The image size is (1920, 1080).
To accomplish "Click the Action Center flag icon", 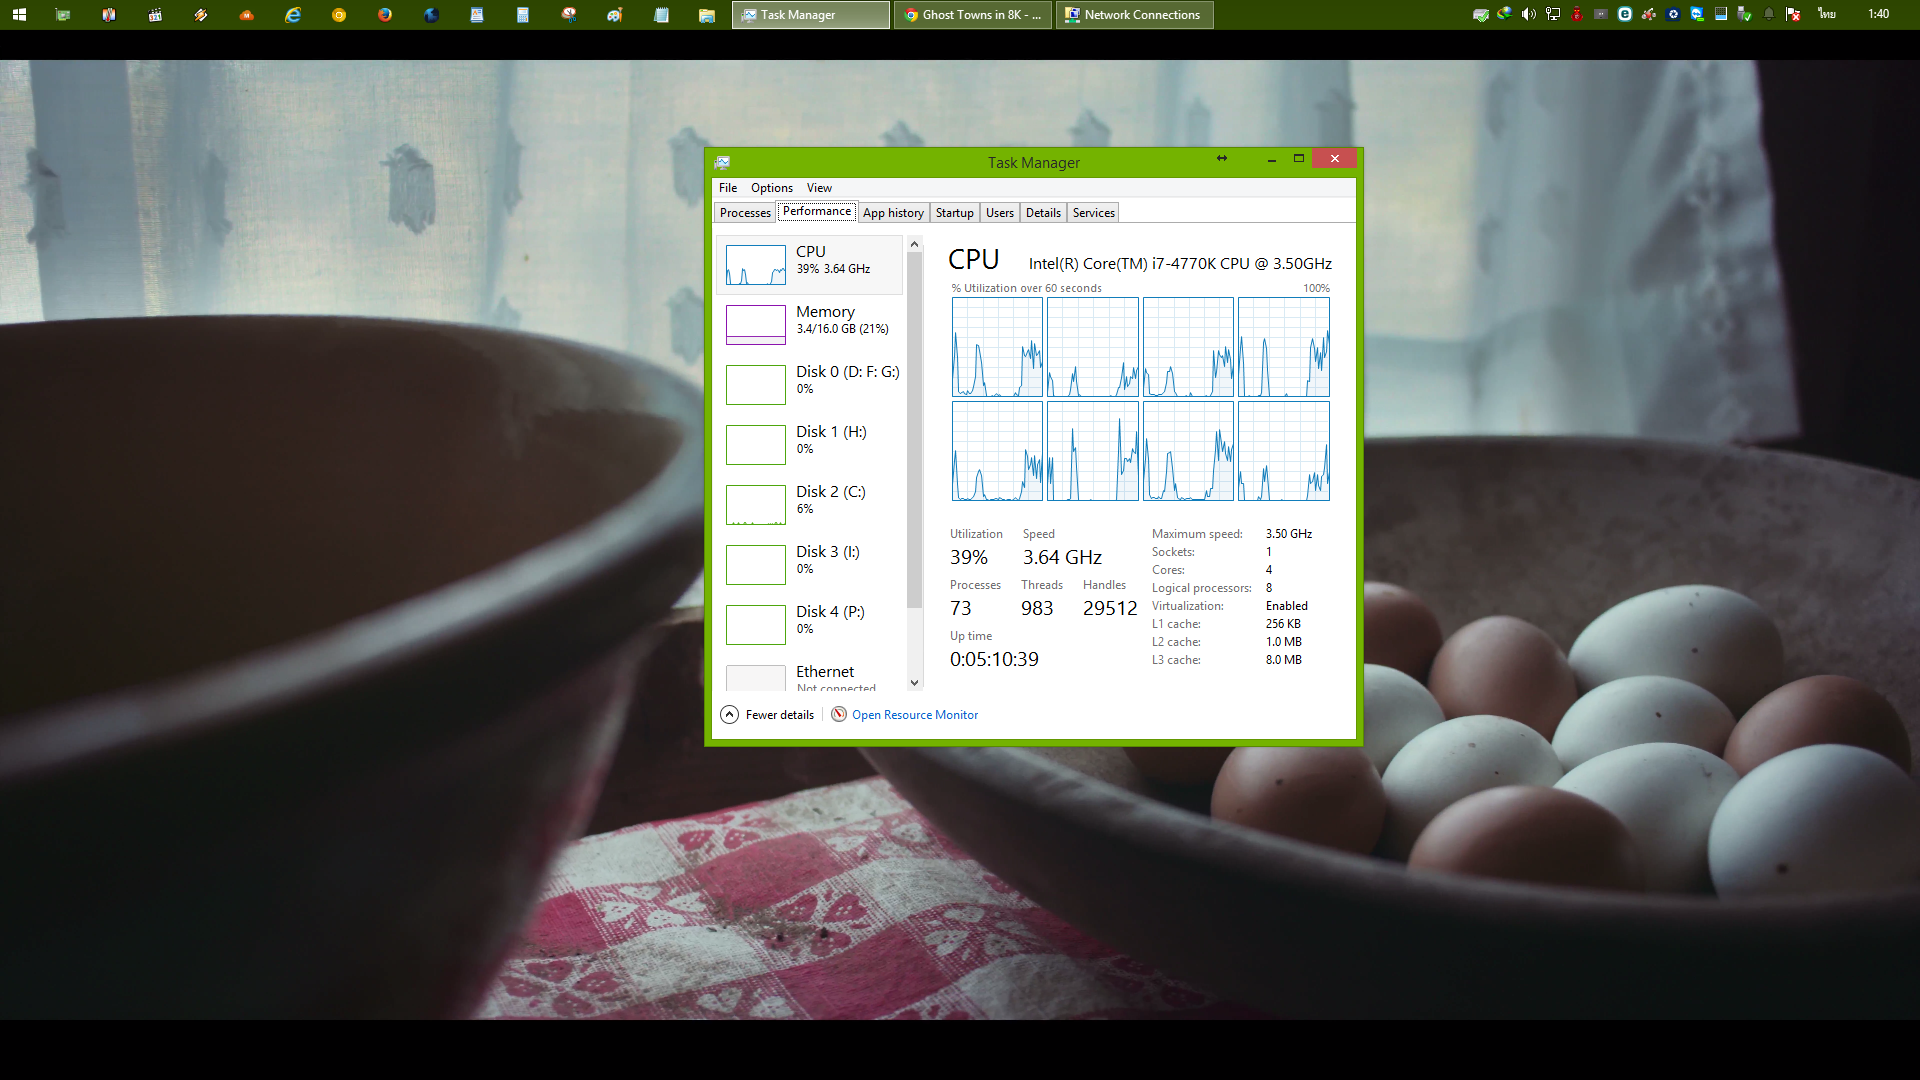I will point(1793,15).
